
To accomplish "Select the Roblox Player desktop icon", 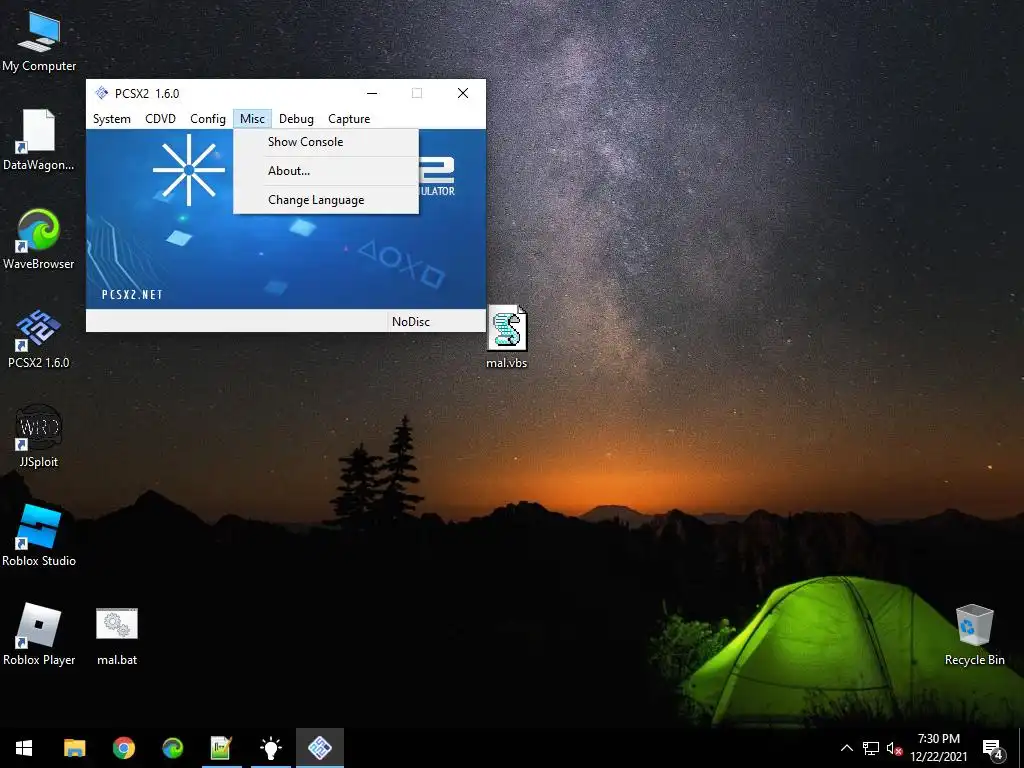I will pyautogui.click(x=39, y=634).
